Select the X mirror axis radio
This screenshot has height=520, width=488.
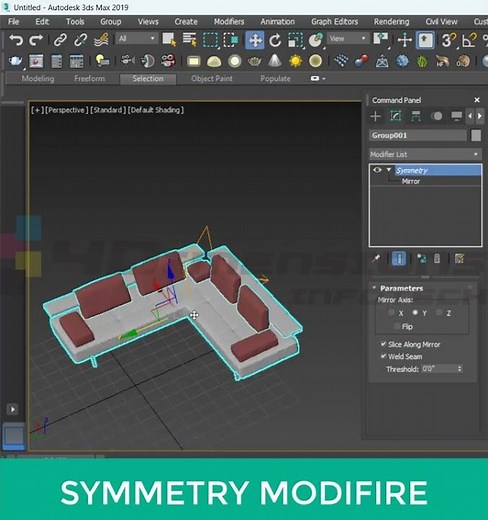[391, 313]
